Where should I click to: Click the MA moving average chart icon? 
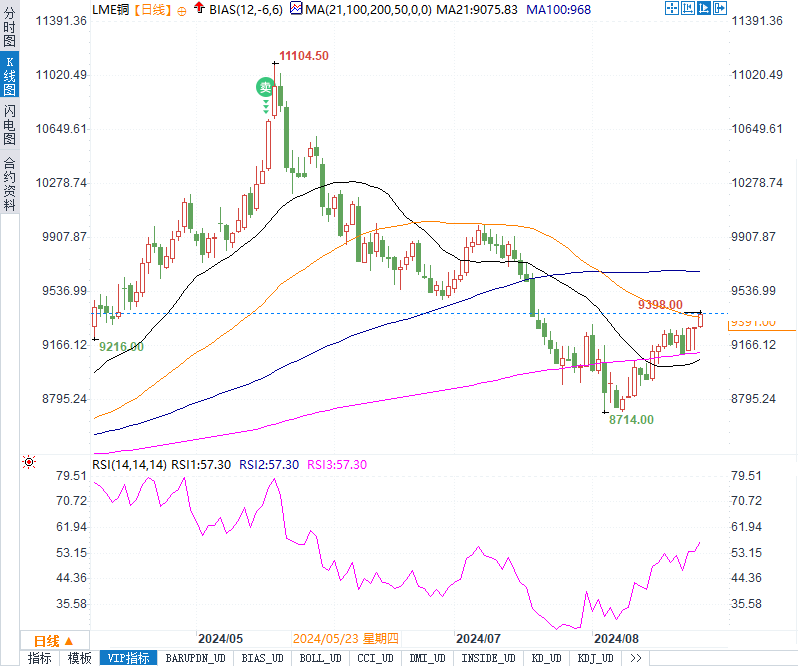tap(297, 9)
